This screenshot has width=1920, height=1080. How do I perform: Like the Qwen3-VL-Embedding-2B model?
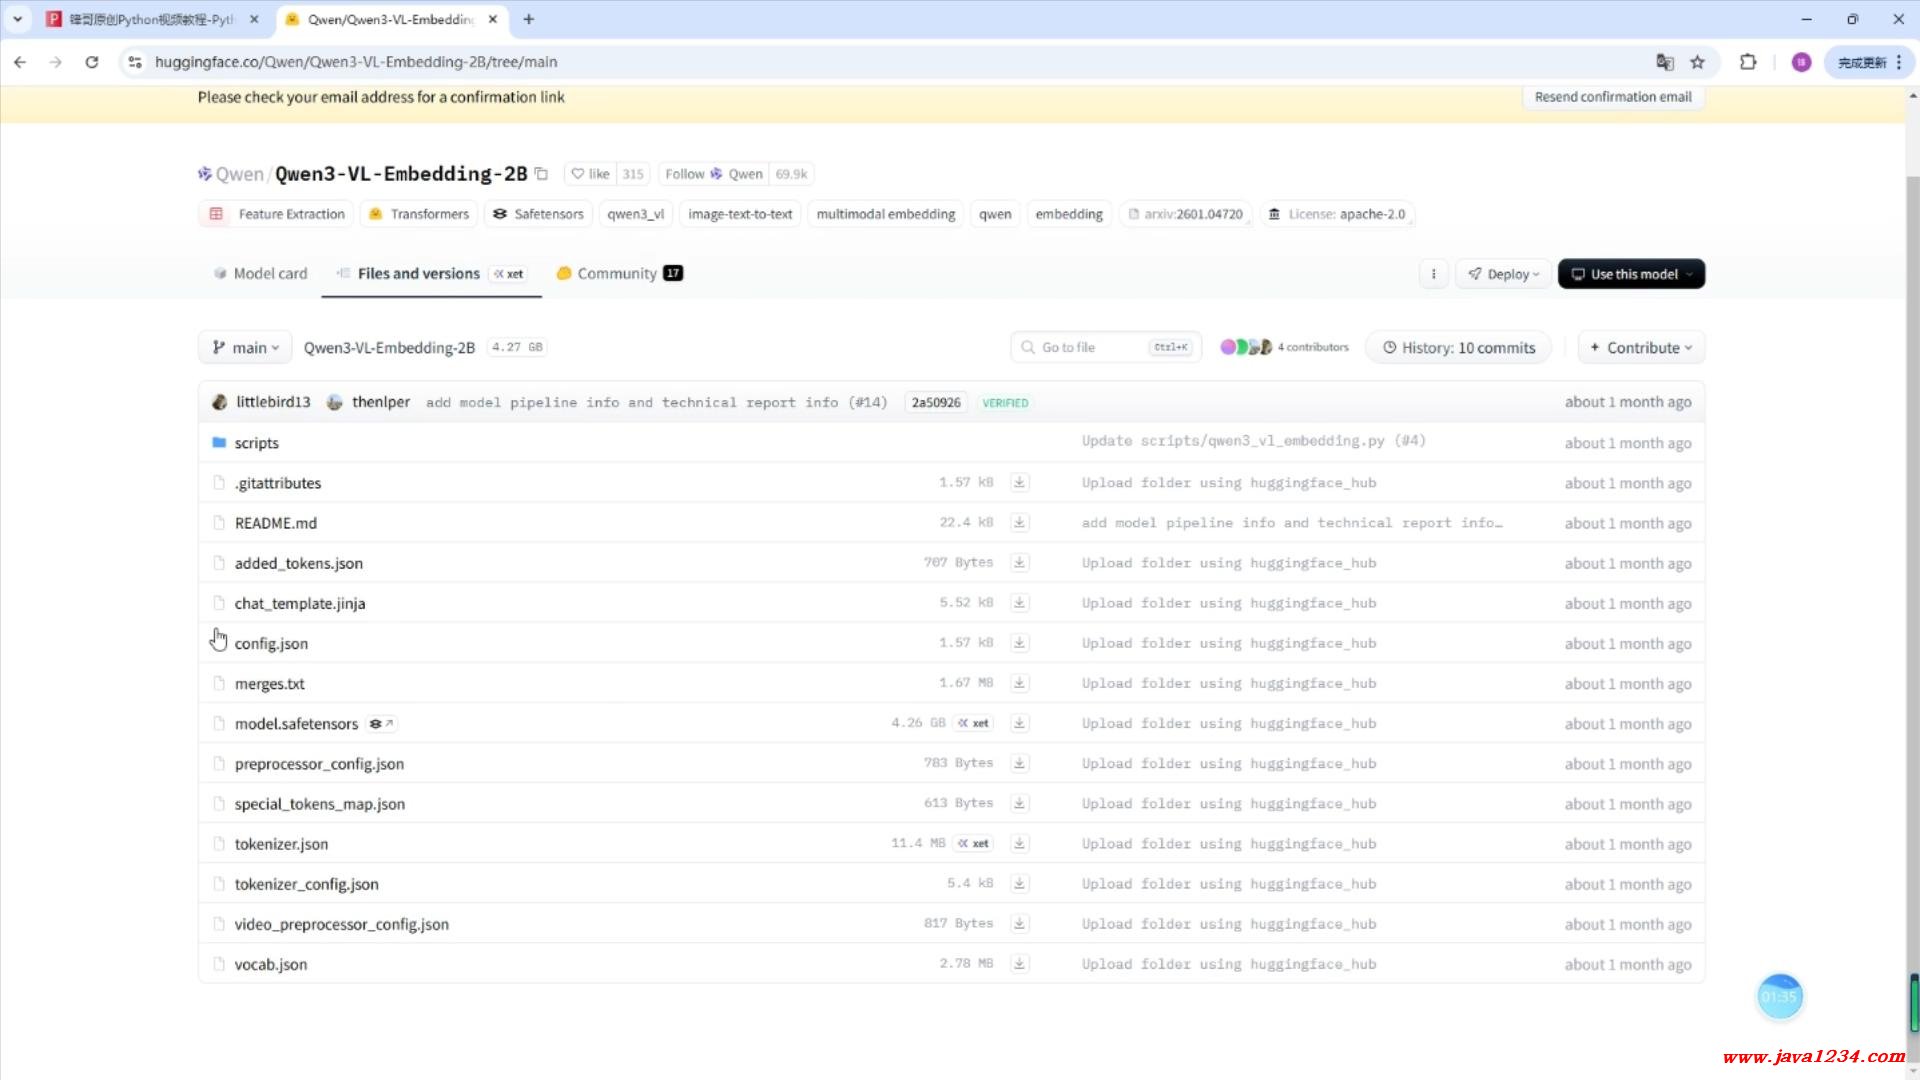coord(591,174)
